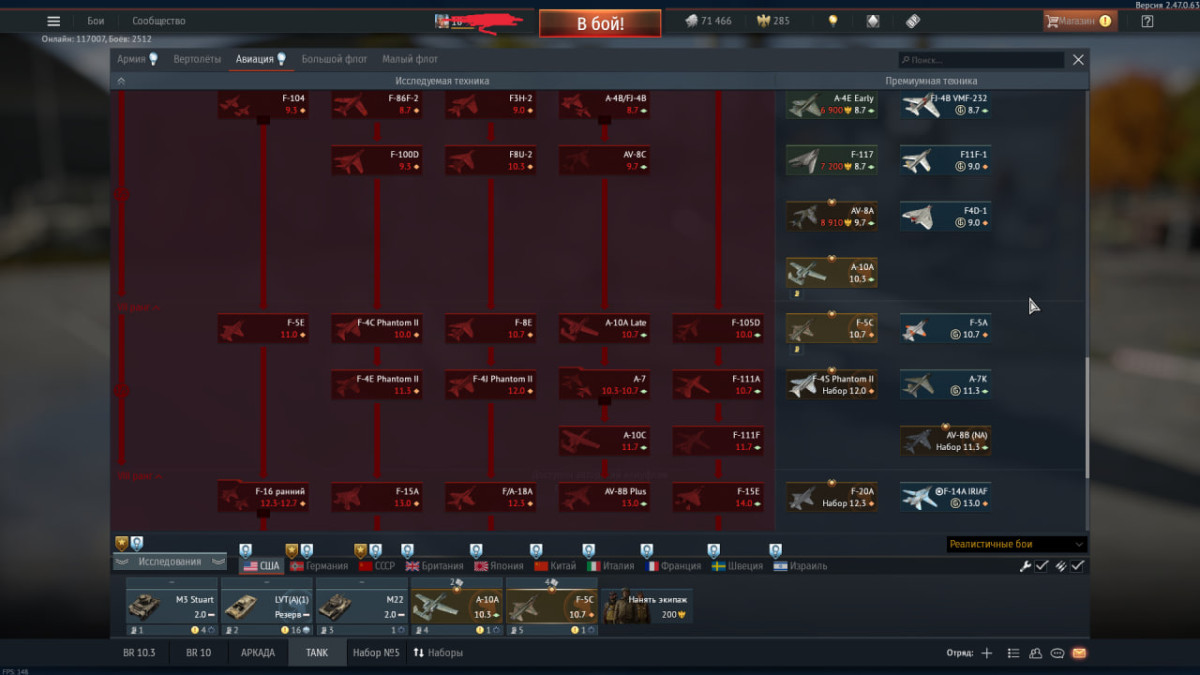Click the Silver Lions balance icon

click(691, 21)
